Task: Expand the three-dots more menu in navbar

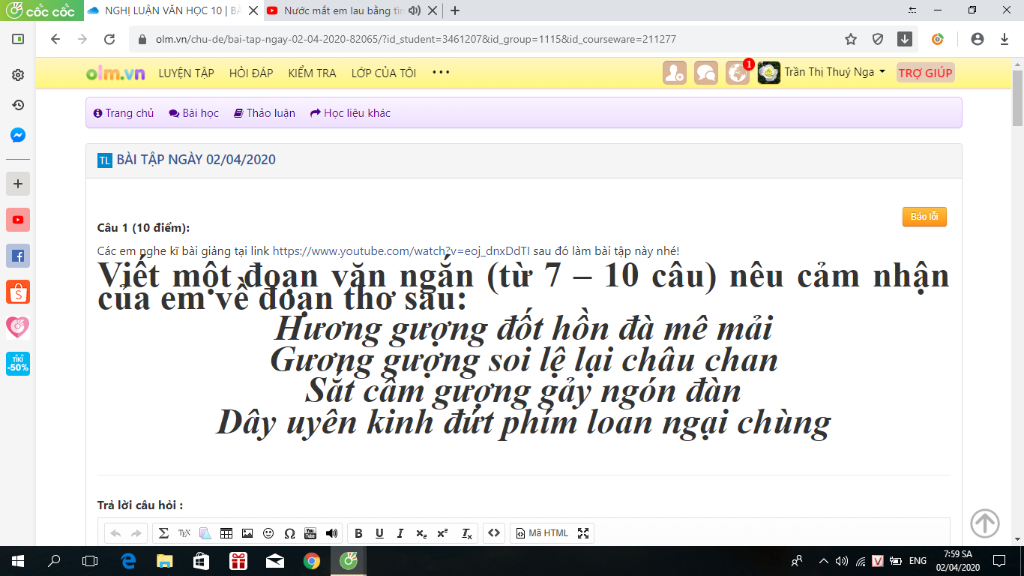Action: pyautogui.click(x=441, y=72)
